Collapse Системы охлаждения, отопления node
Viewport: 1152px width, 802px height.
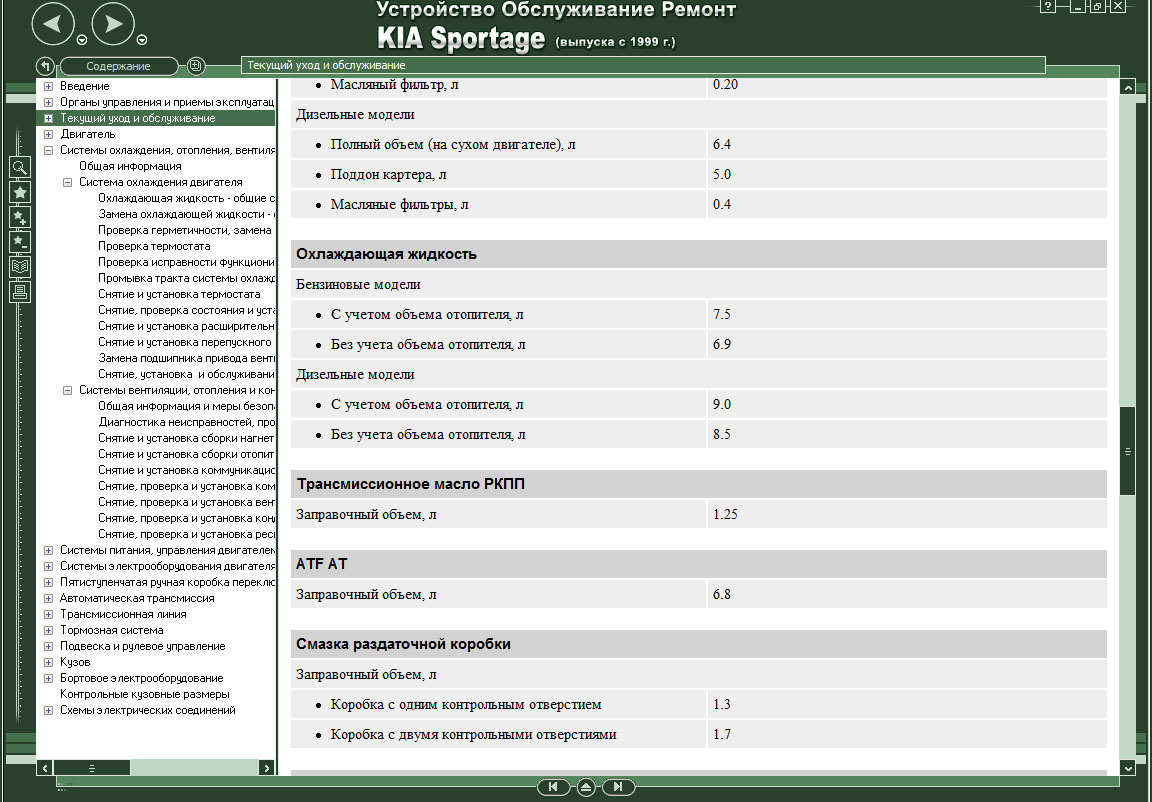(48, 151)
